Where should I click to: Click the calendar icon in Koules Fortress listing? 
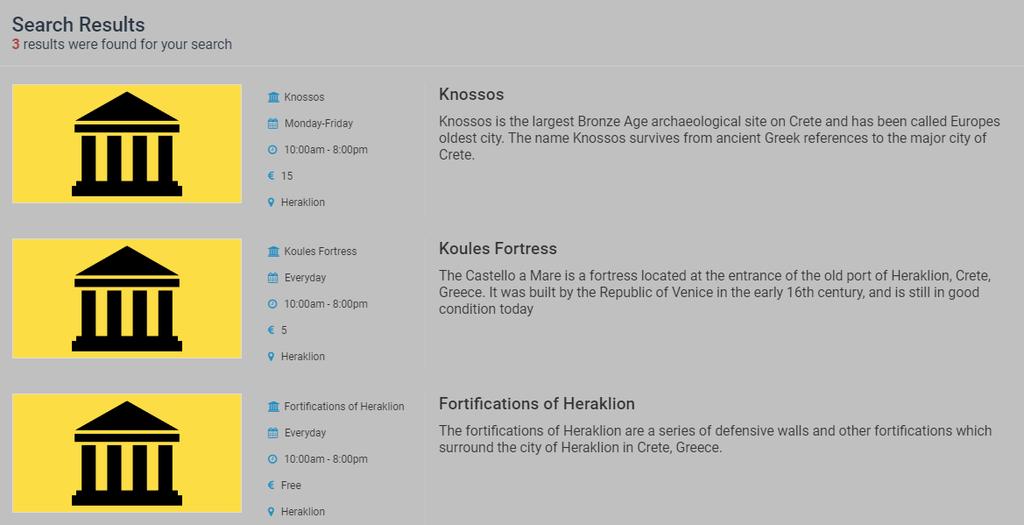273,278
